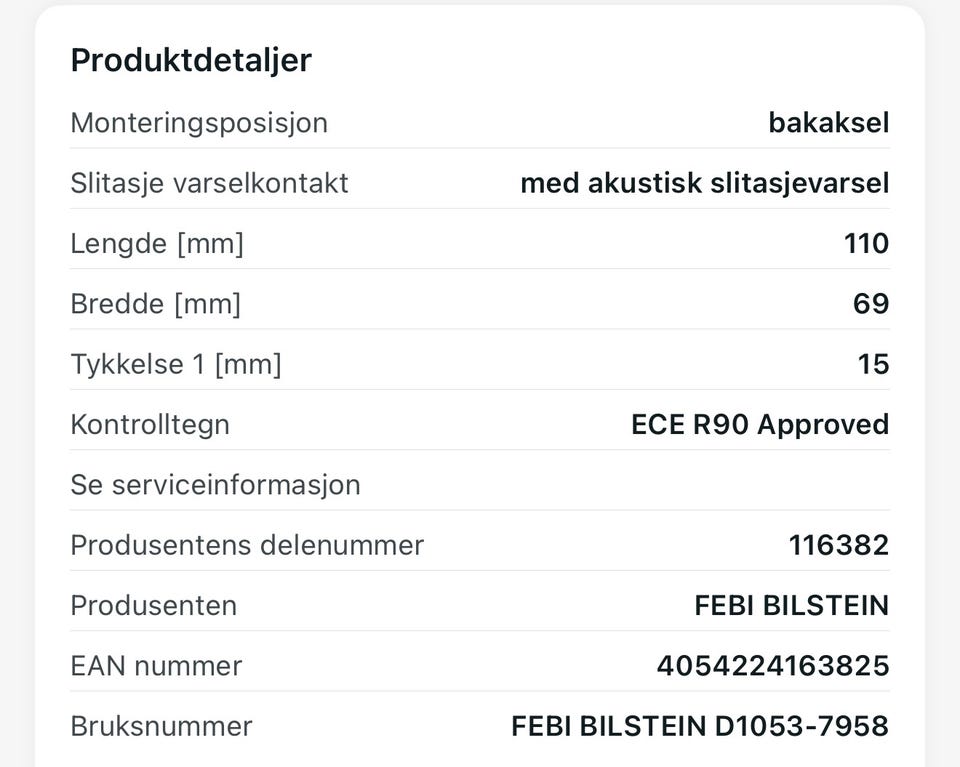
Task: Select the Tykkelse 1 [mm] label
Action: pos(176,364)
